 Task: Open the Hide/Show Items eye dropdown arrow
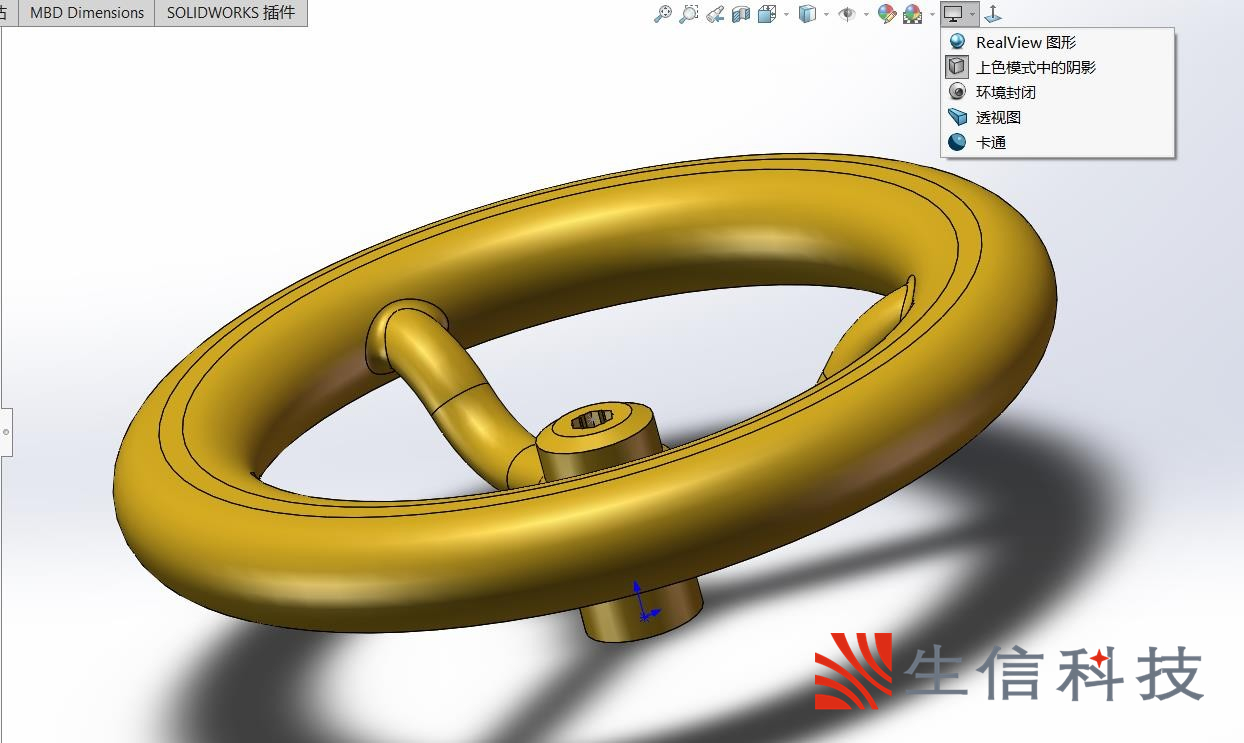tap(866, 14)
